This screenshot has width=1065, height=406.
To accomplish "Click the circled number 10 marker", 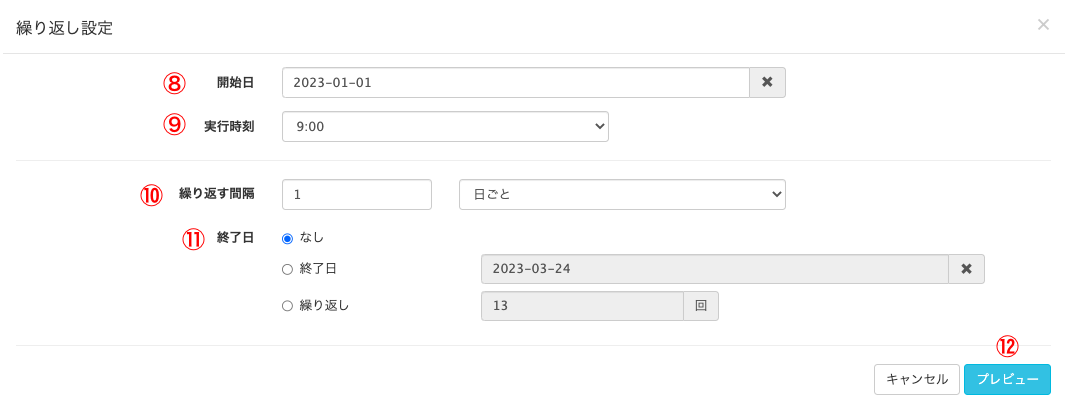I will point(151,195).
